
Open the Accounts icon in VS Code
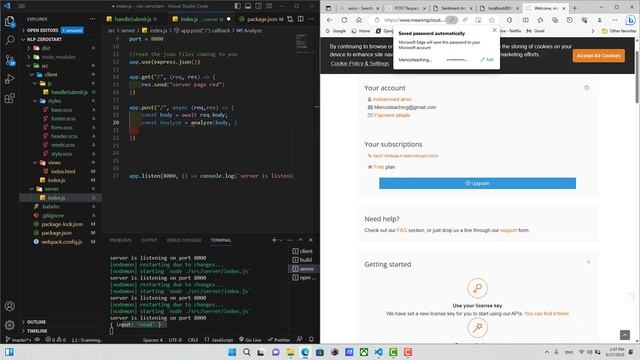click(9, 306)
